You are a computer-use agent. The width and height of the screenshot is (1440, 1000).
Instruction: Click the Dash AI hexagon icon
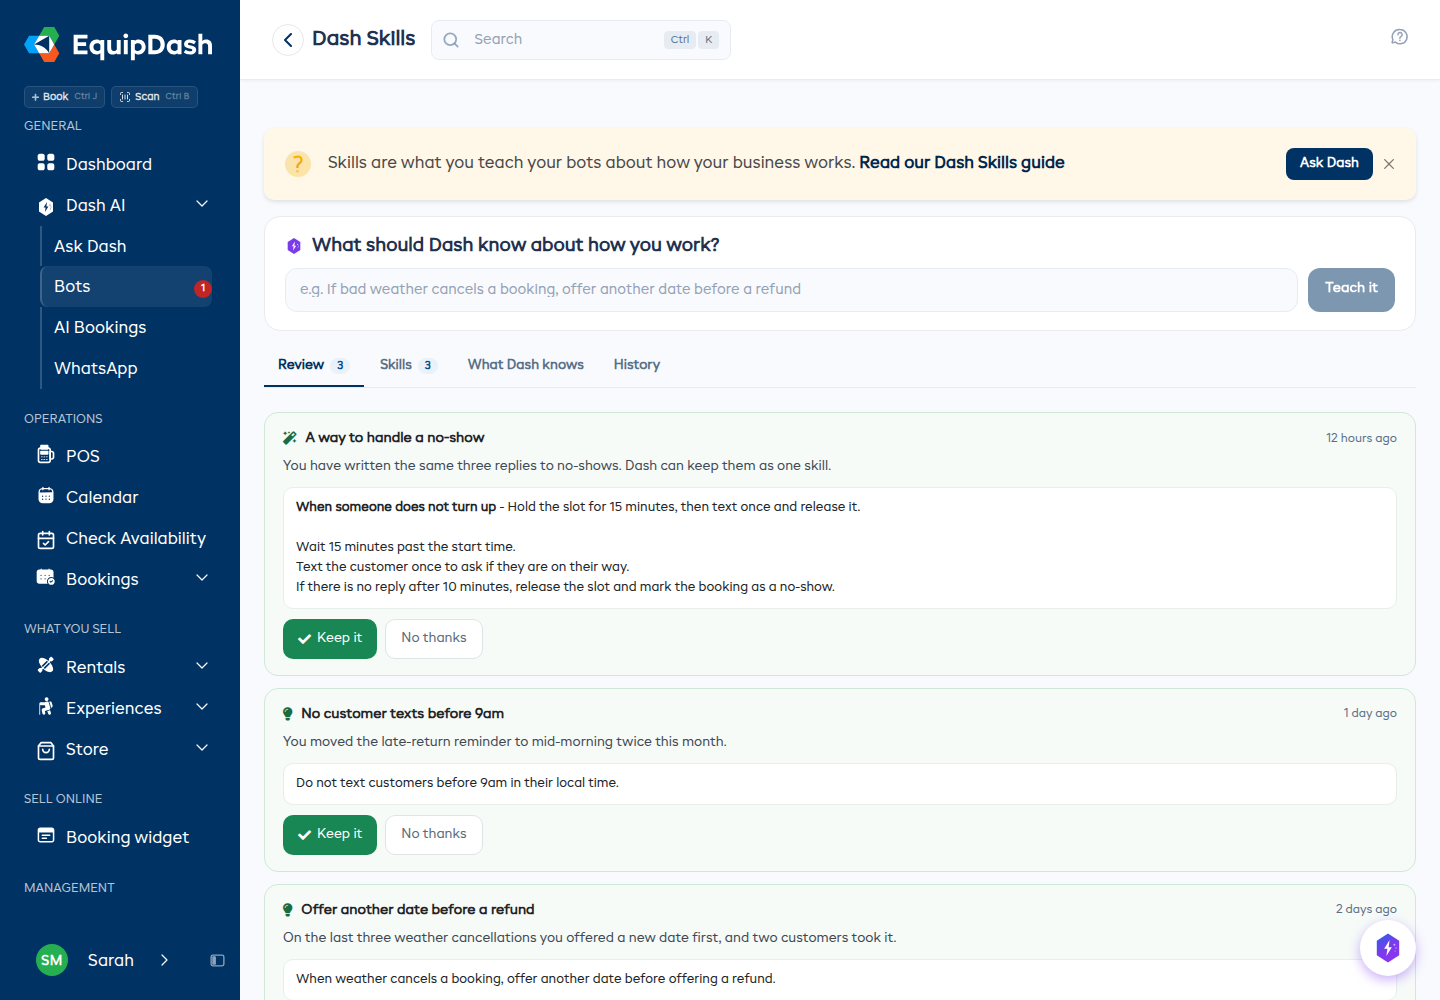46,206
